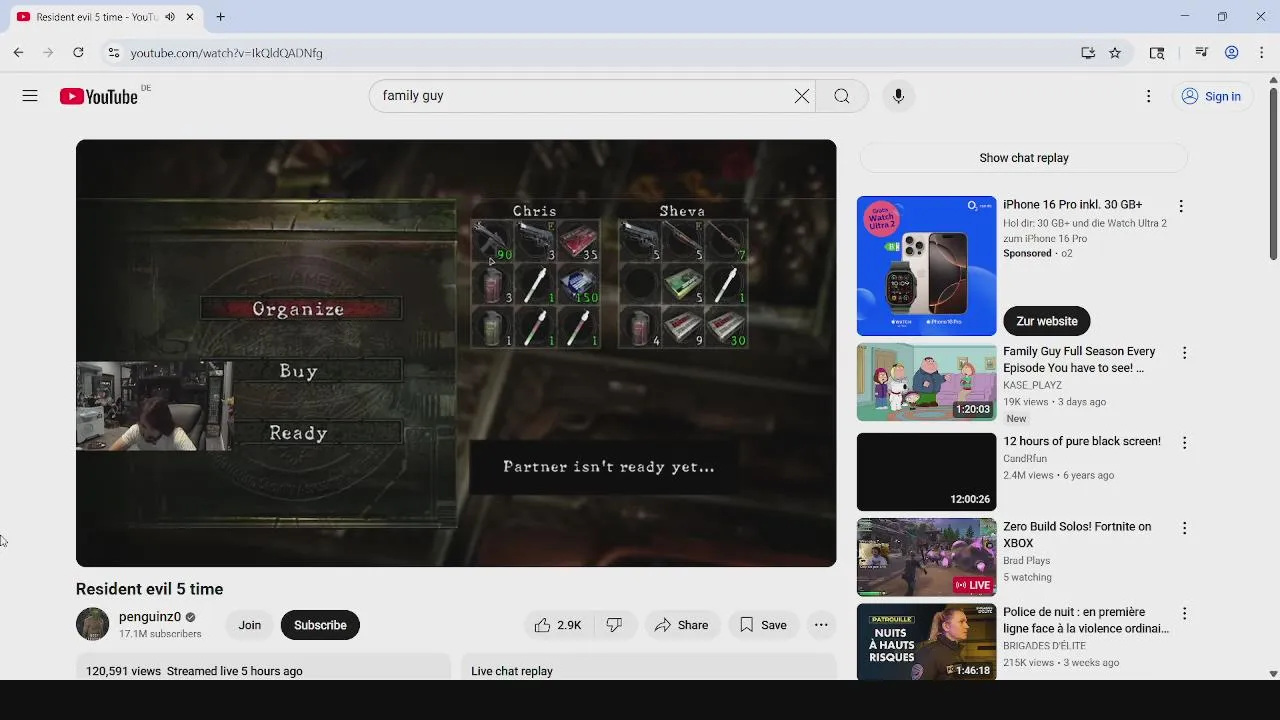
Task: Clear the search box text
Action: click(x=802, y=96)
